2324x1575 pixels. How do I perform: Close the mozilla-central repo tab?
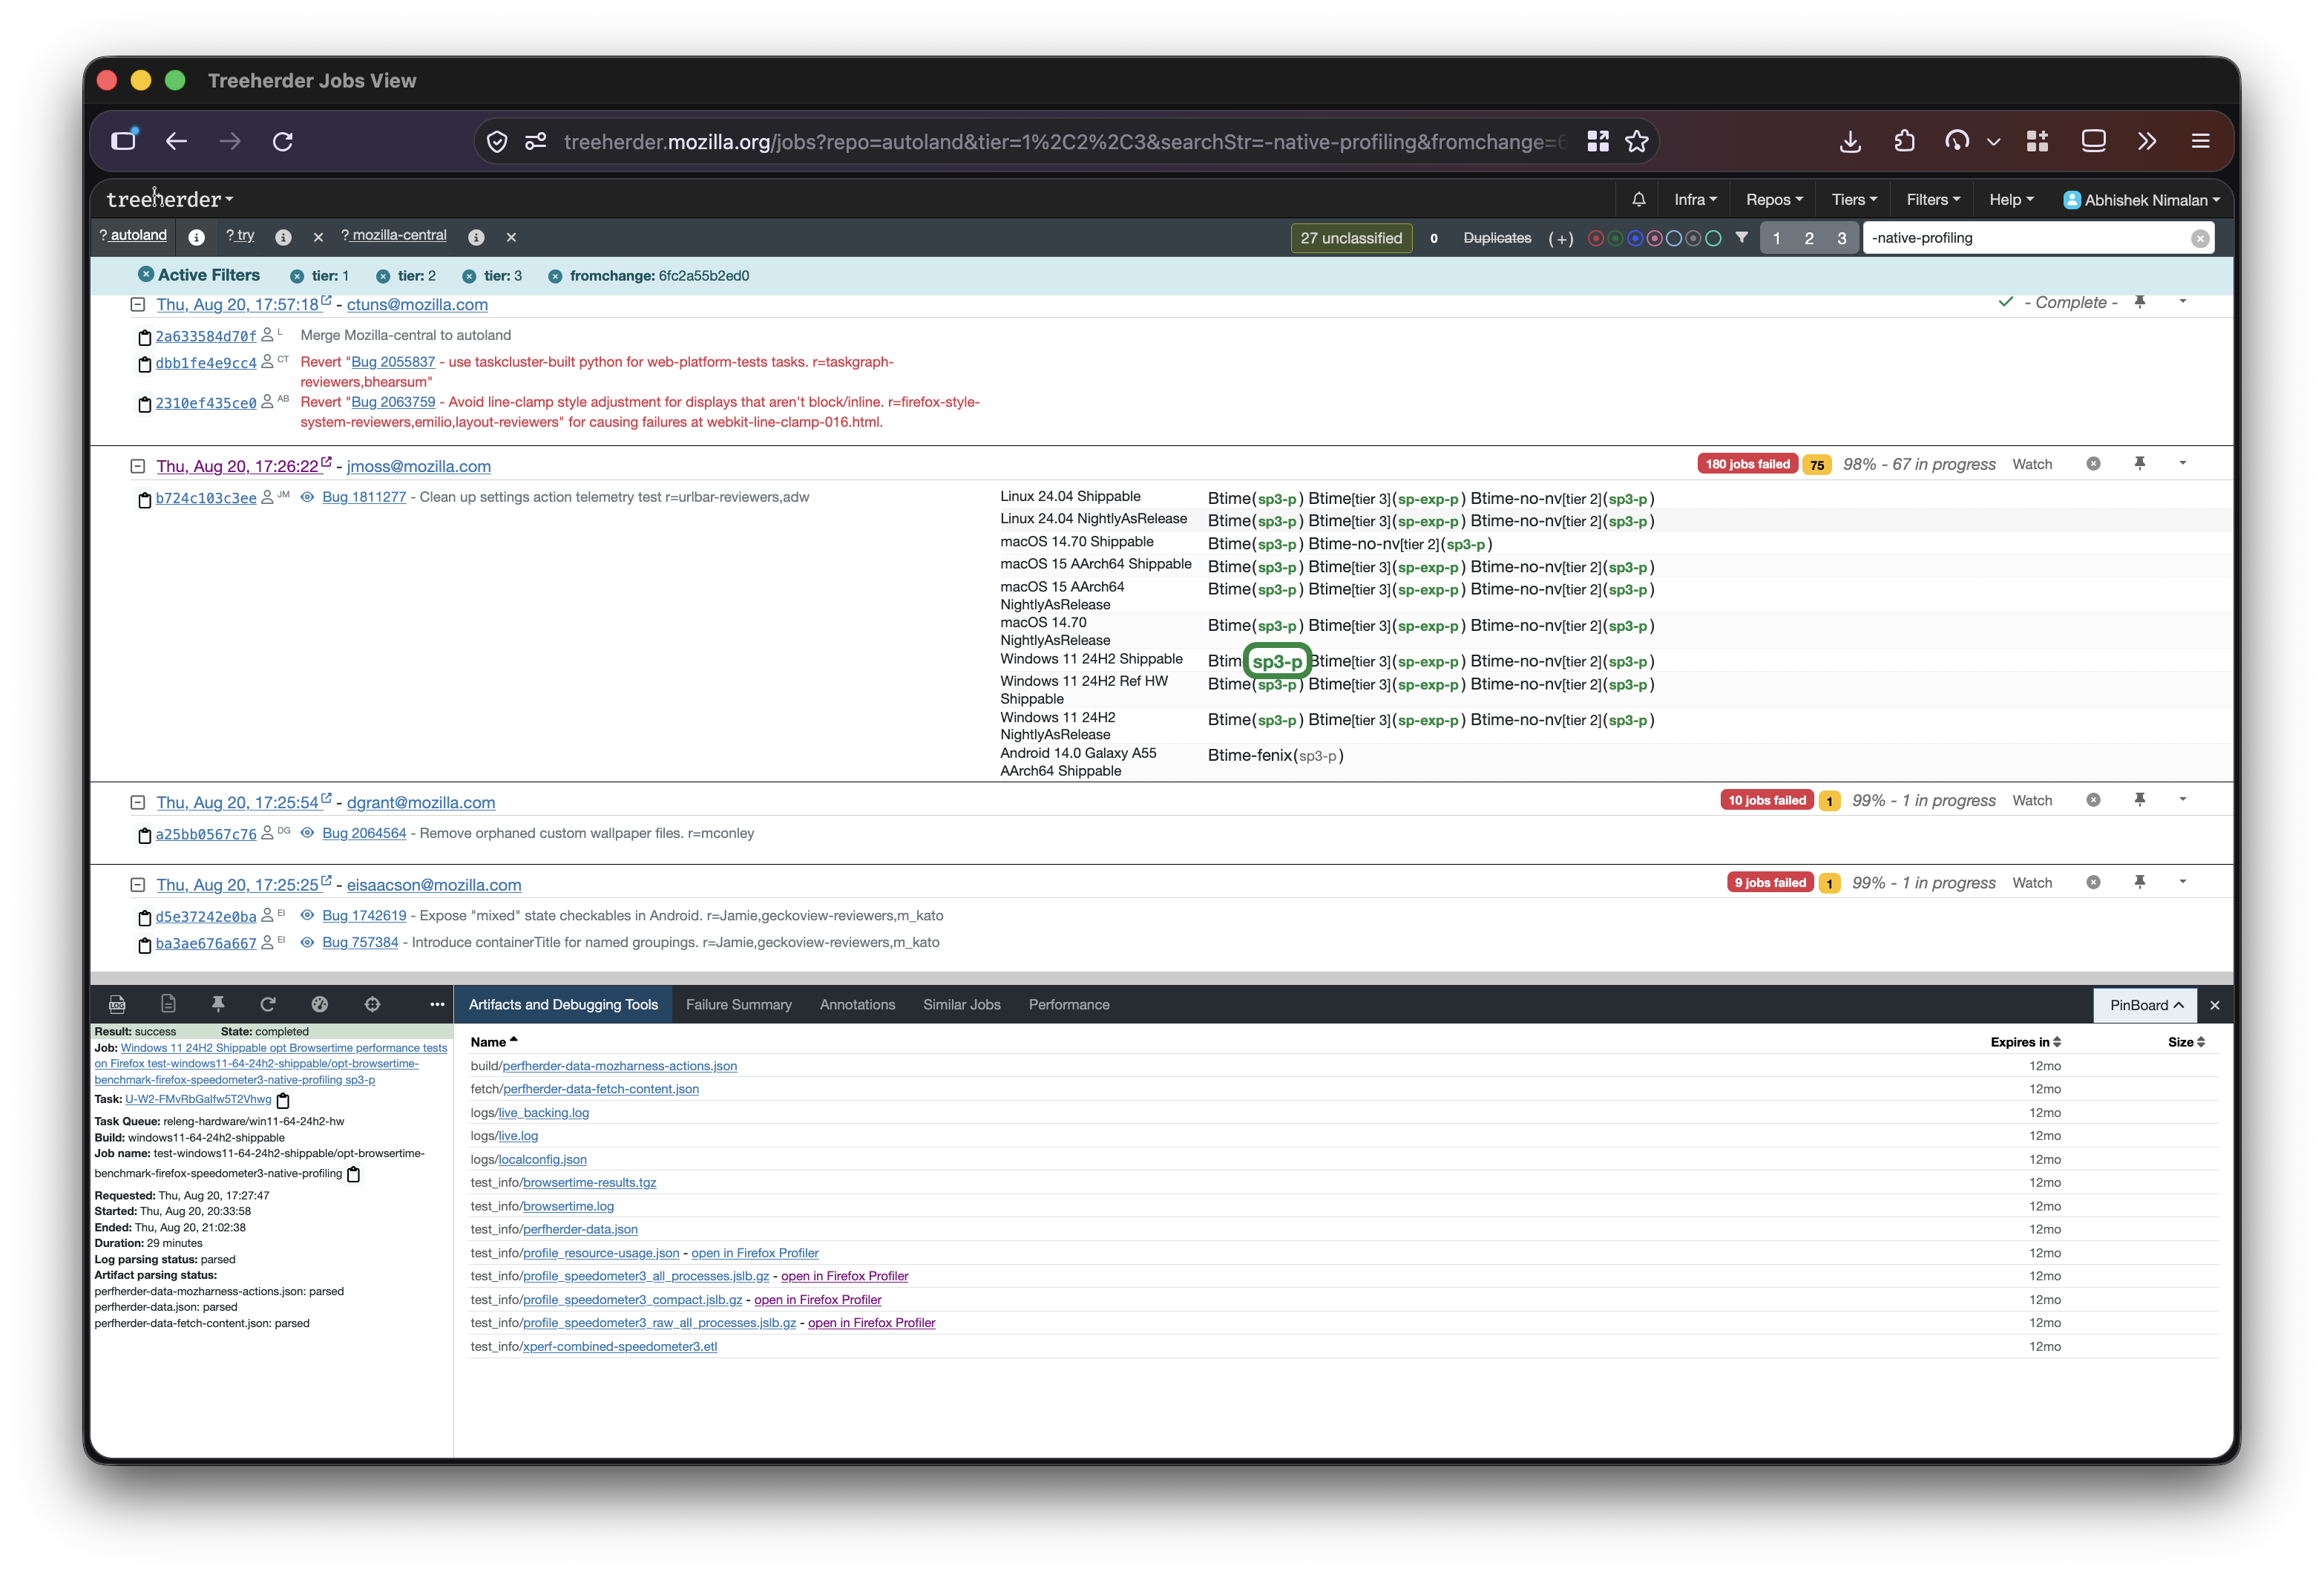[x=511, y=237]
